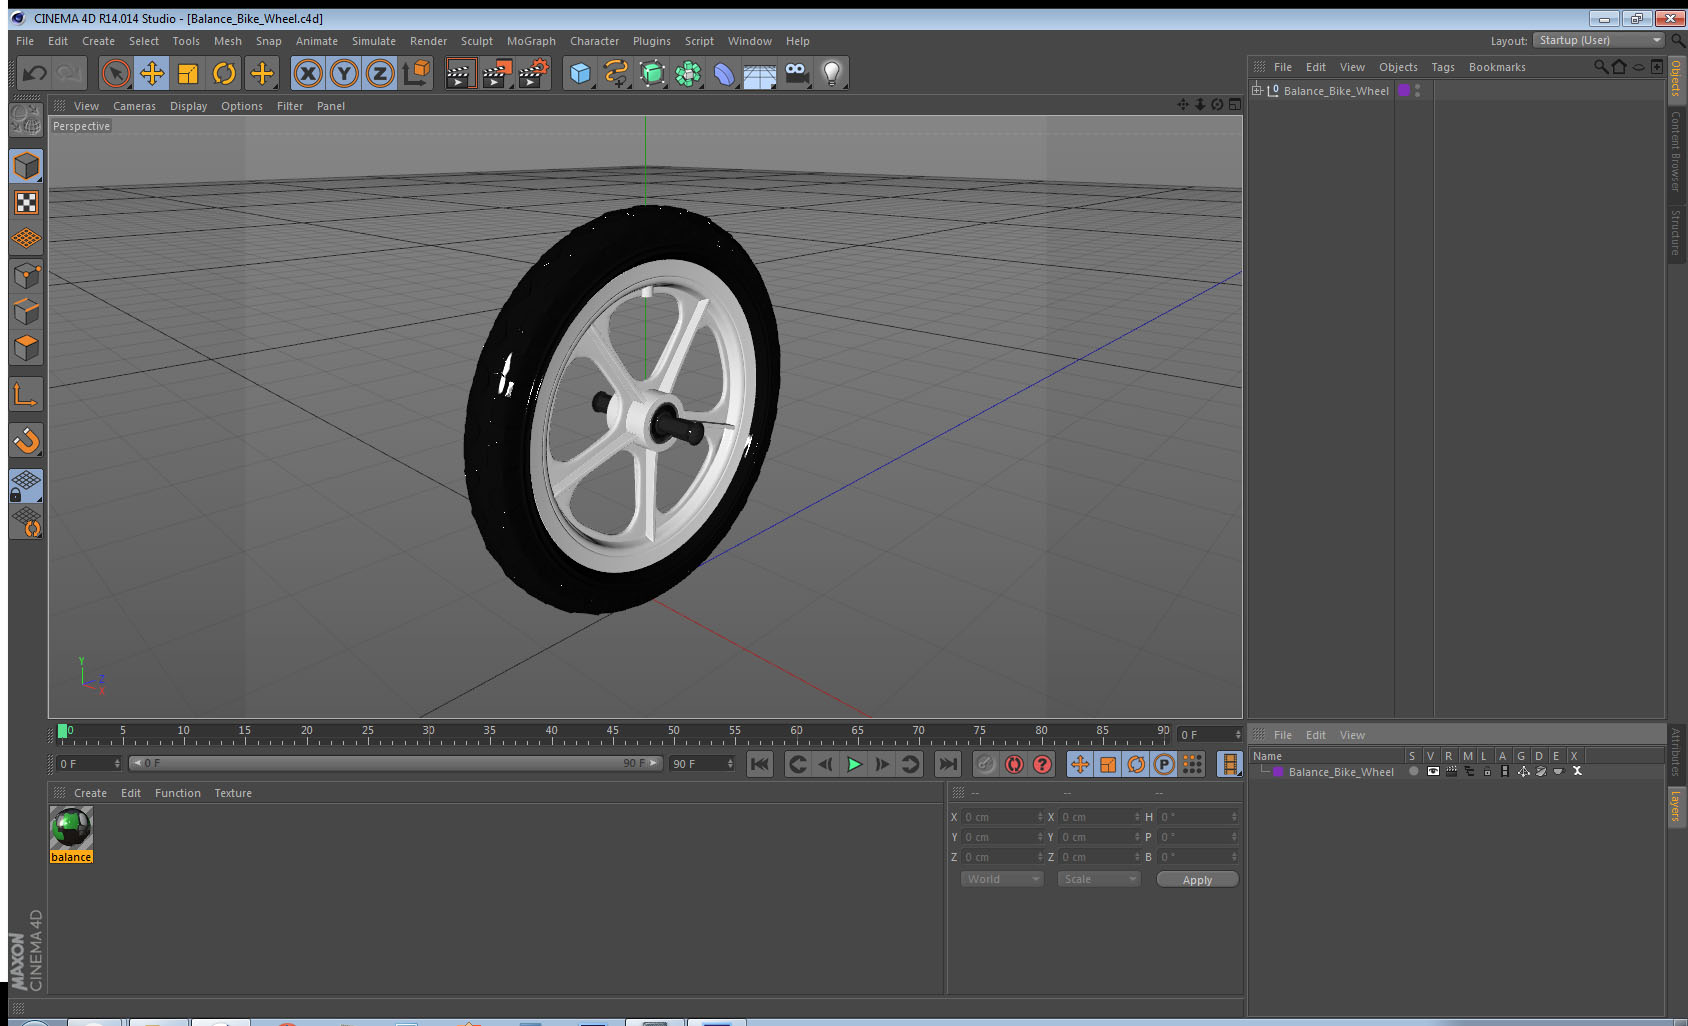Image resolution: width=1688 pixels, height=1026 pixels.
Task: Select the Live Selection tool
Action: tap(116, 73)
